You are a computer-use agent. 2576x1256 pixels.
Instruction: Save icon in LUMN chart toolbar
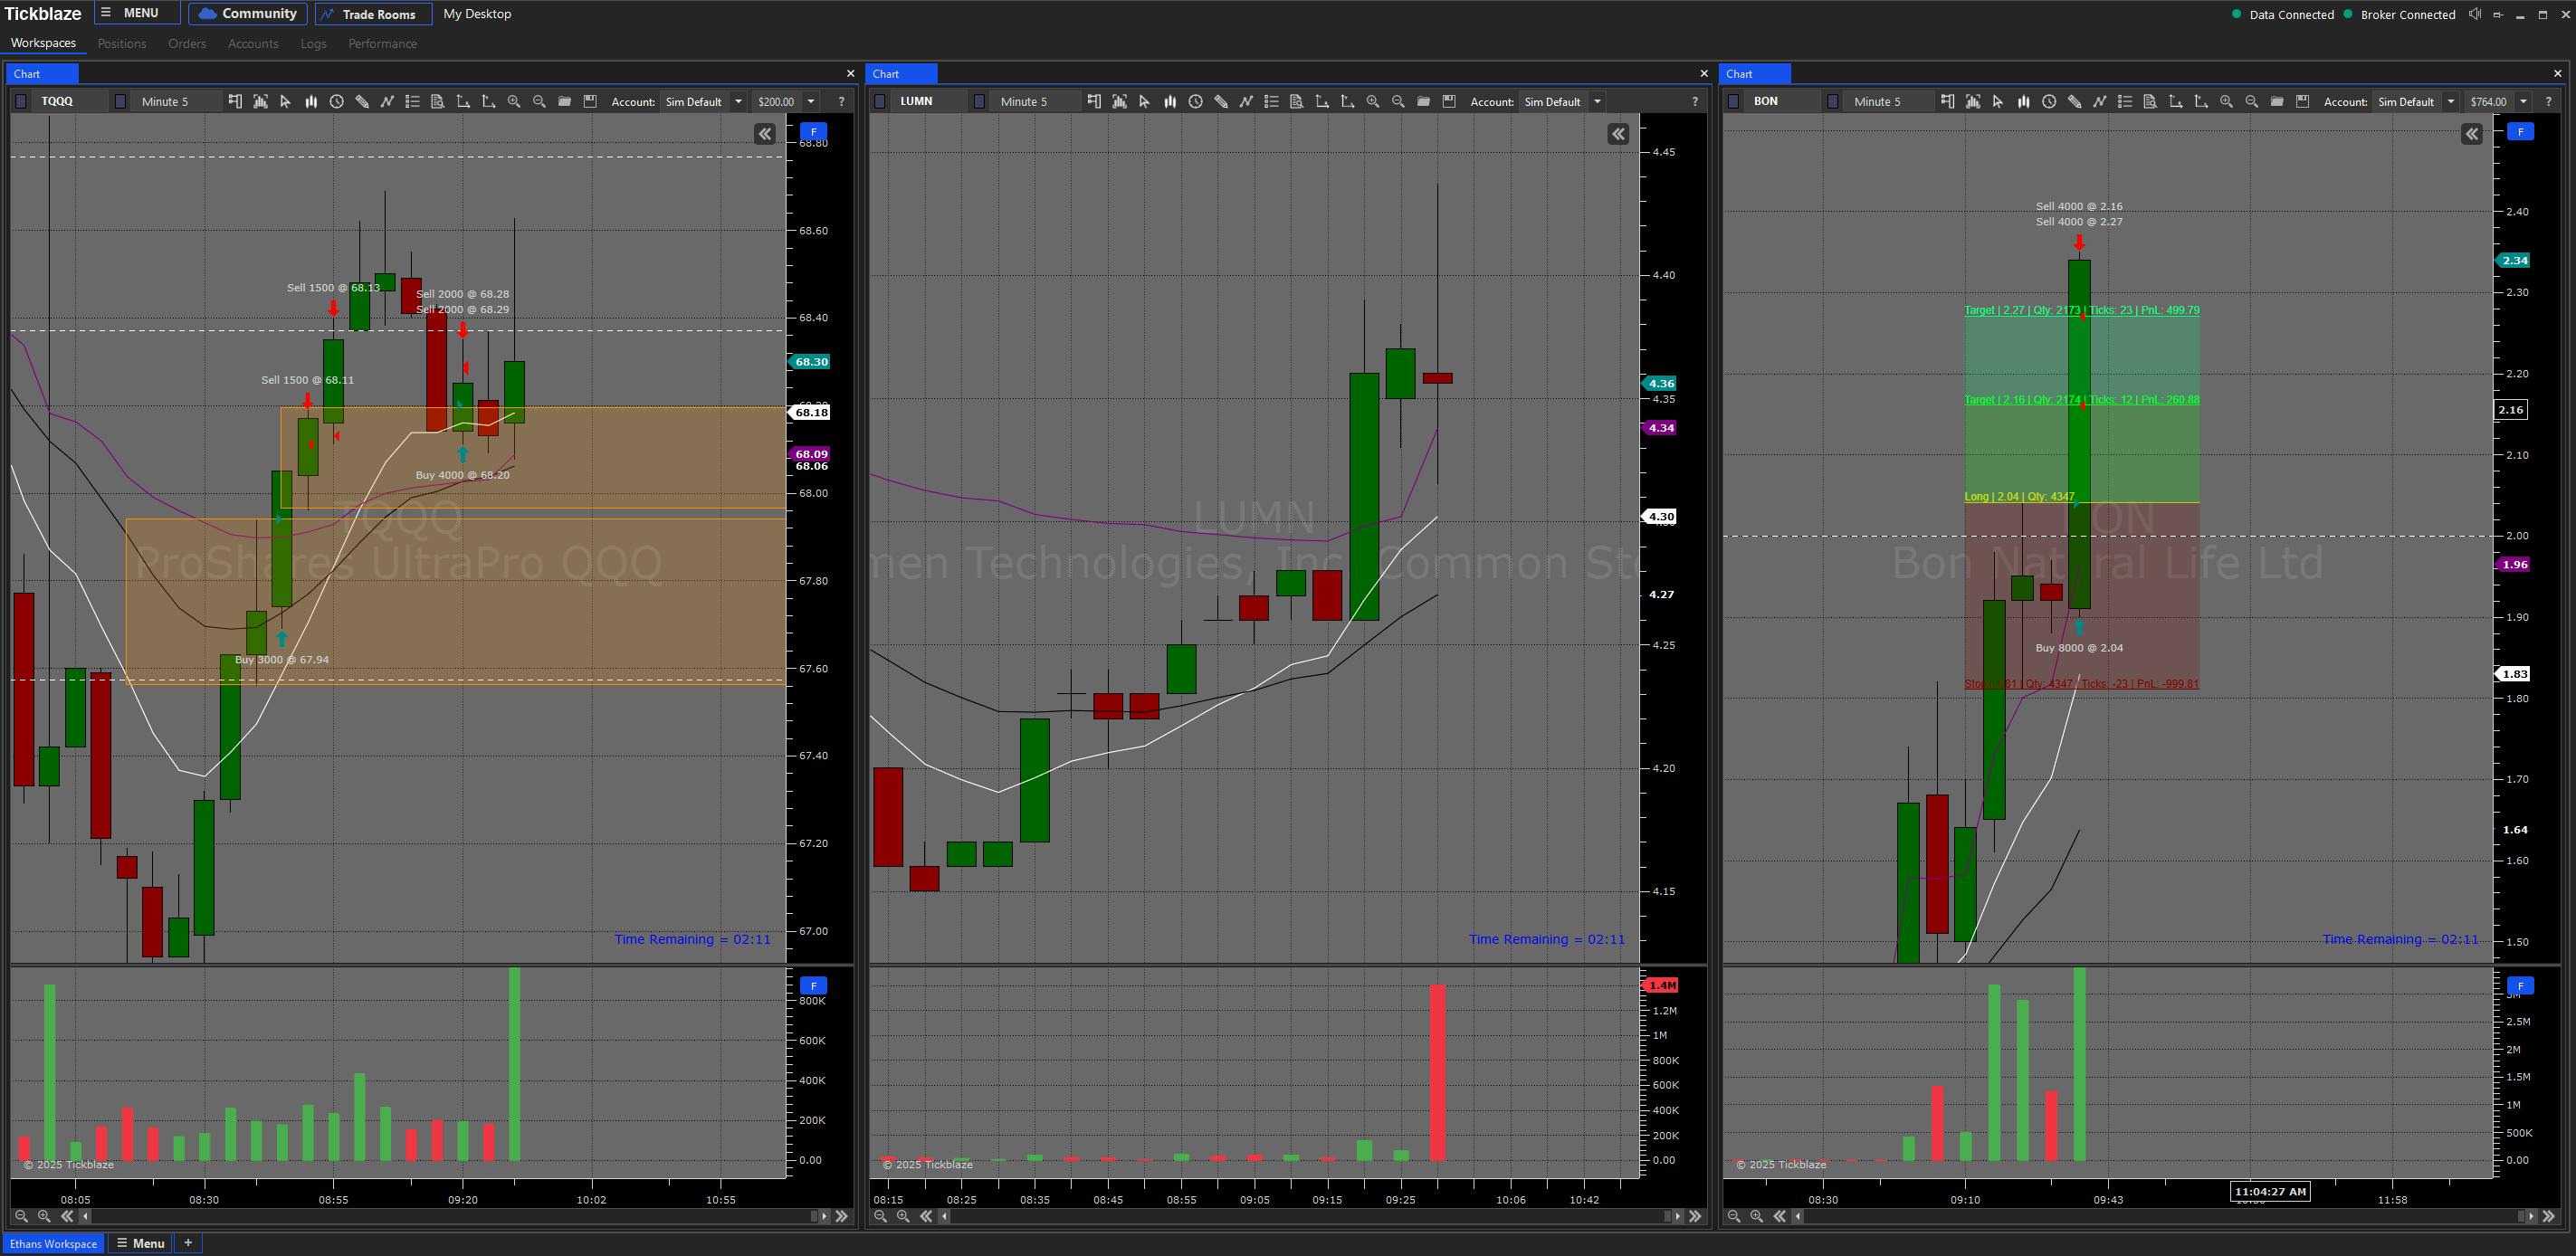(1449, 101)
